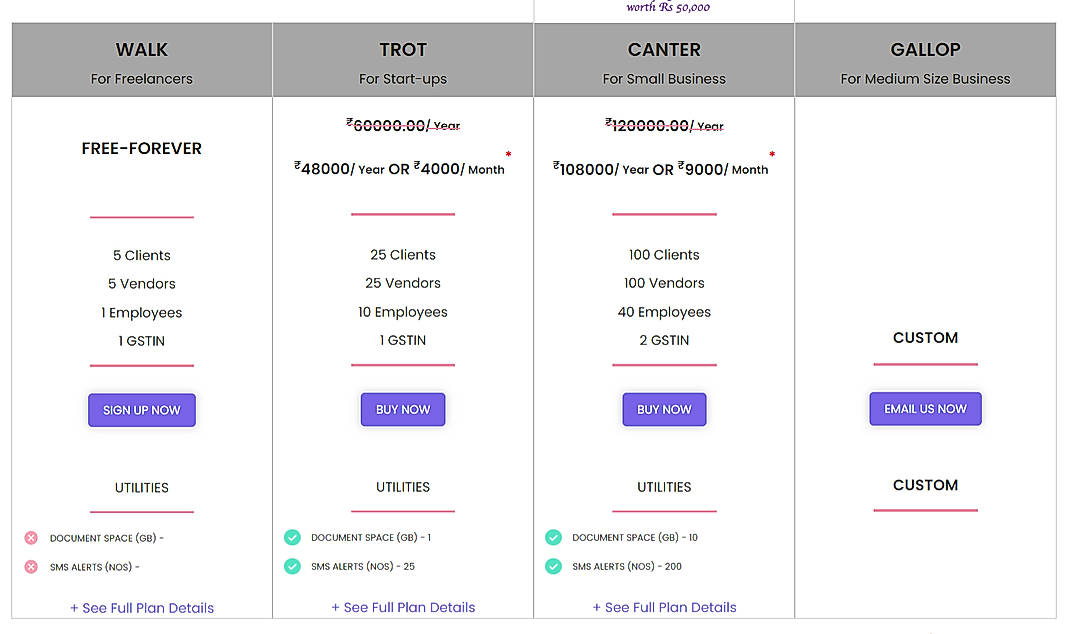This screenshot has height=634, width=1070.
Task: Click BUY NOW under the TROT plan
Action: (x=403, y=409)
